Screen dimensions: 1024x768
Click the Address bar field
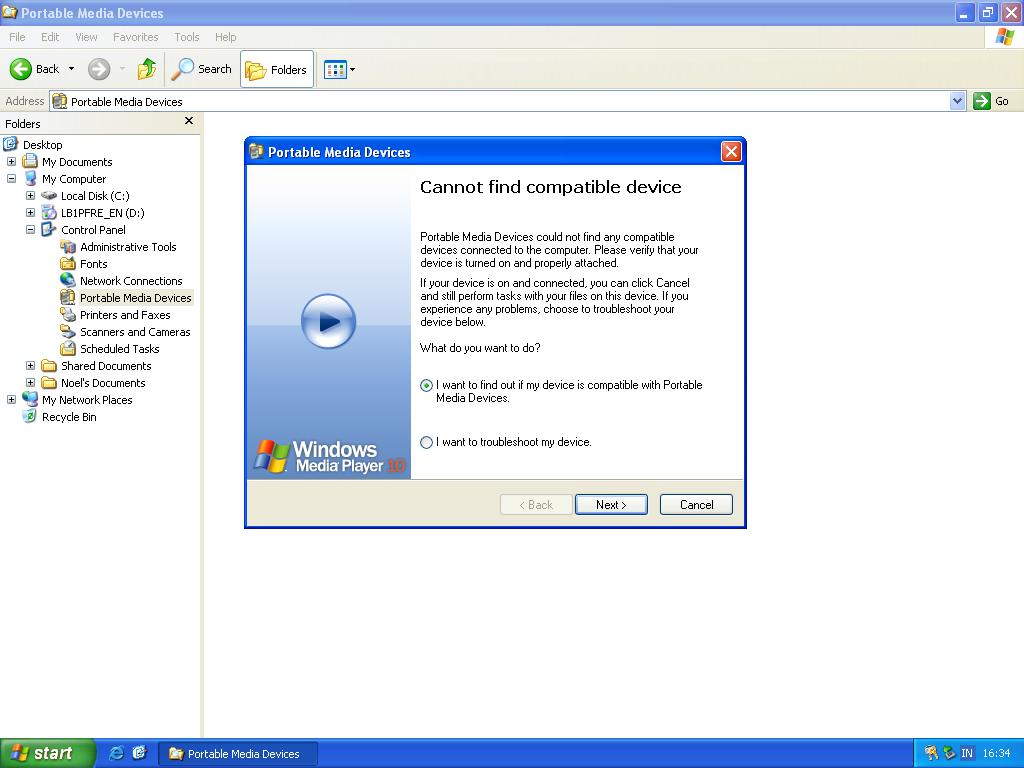pos(500,101)
